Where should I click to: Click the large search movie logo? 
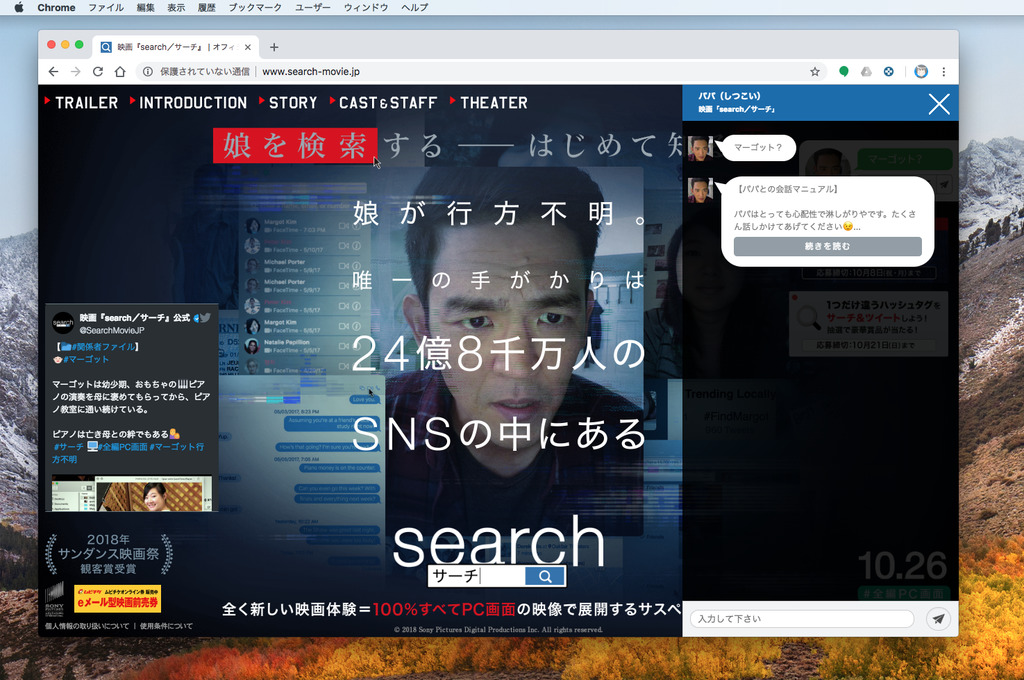point(499,541)
